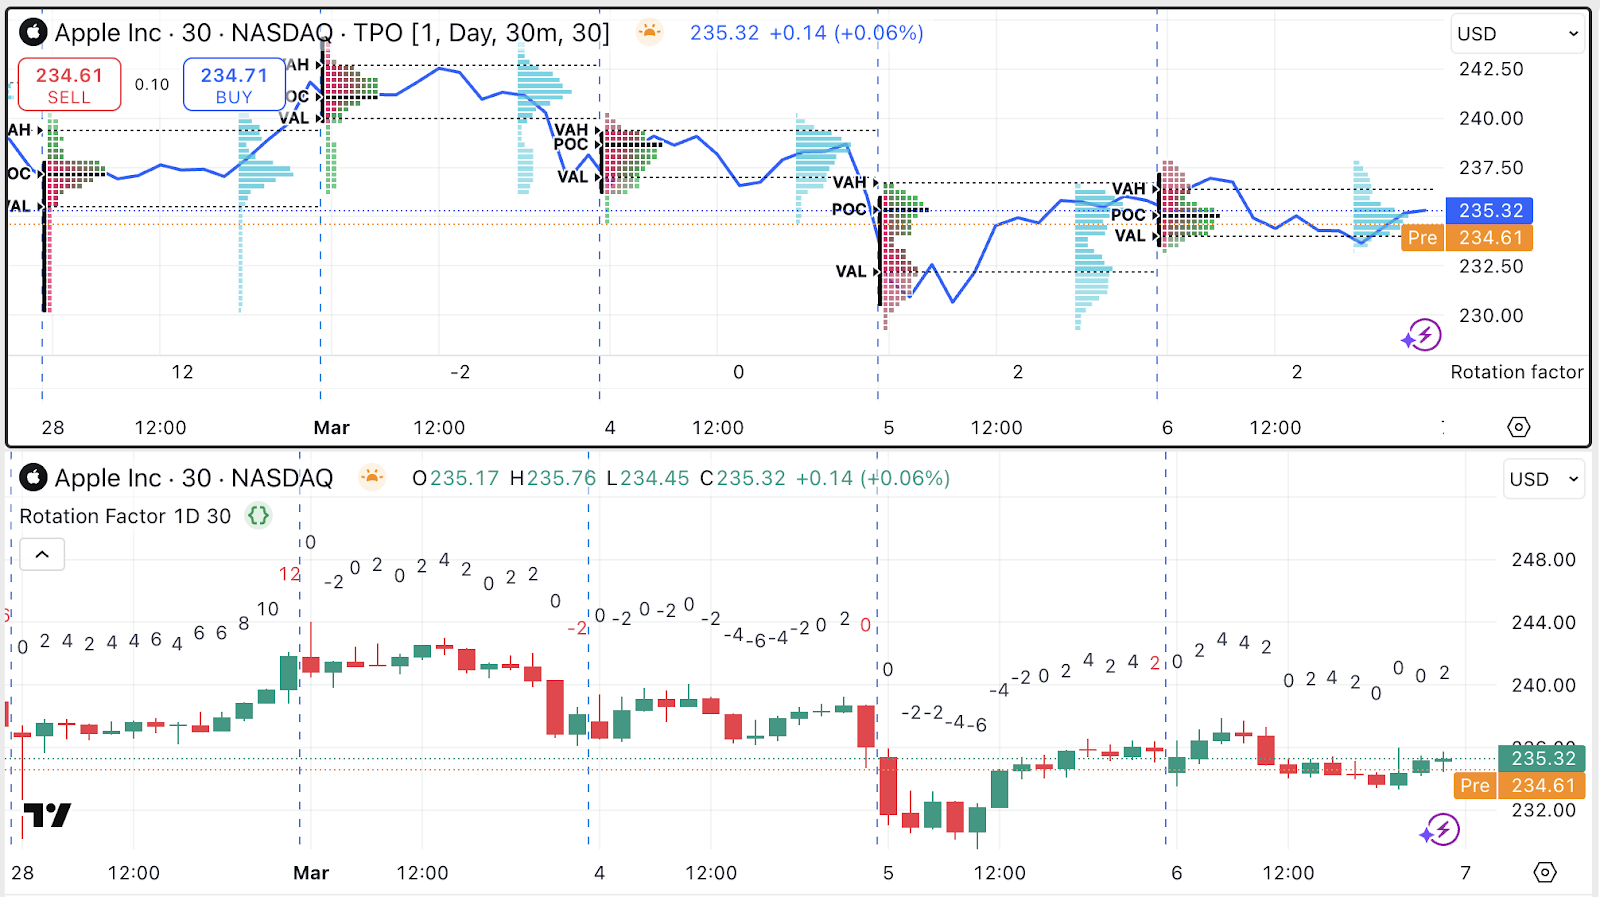
Task: Open the USD currency dropdown in bottom chart
Action: [1545, 479]
